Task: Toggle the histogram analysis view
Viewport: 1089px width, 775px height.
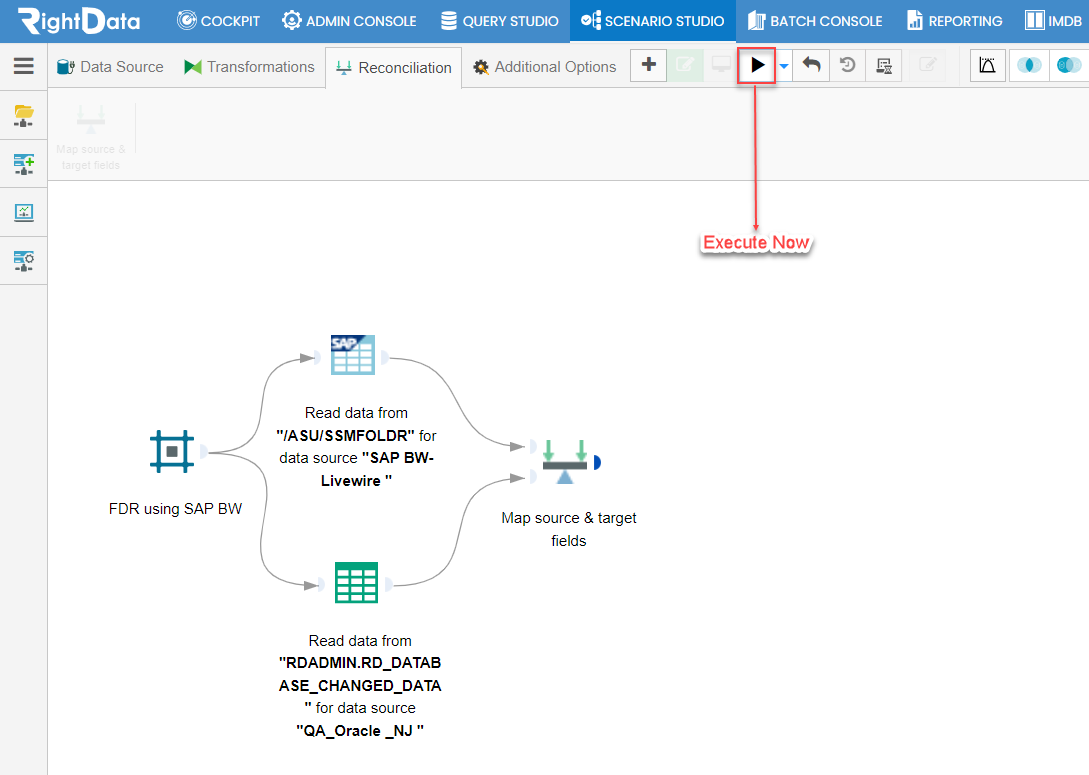Action: [987, 64]
